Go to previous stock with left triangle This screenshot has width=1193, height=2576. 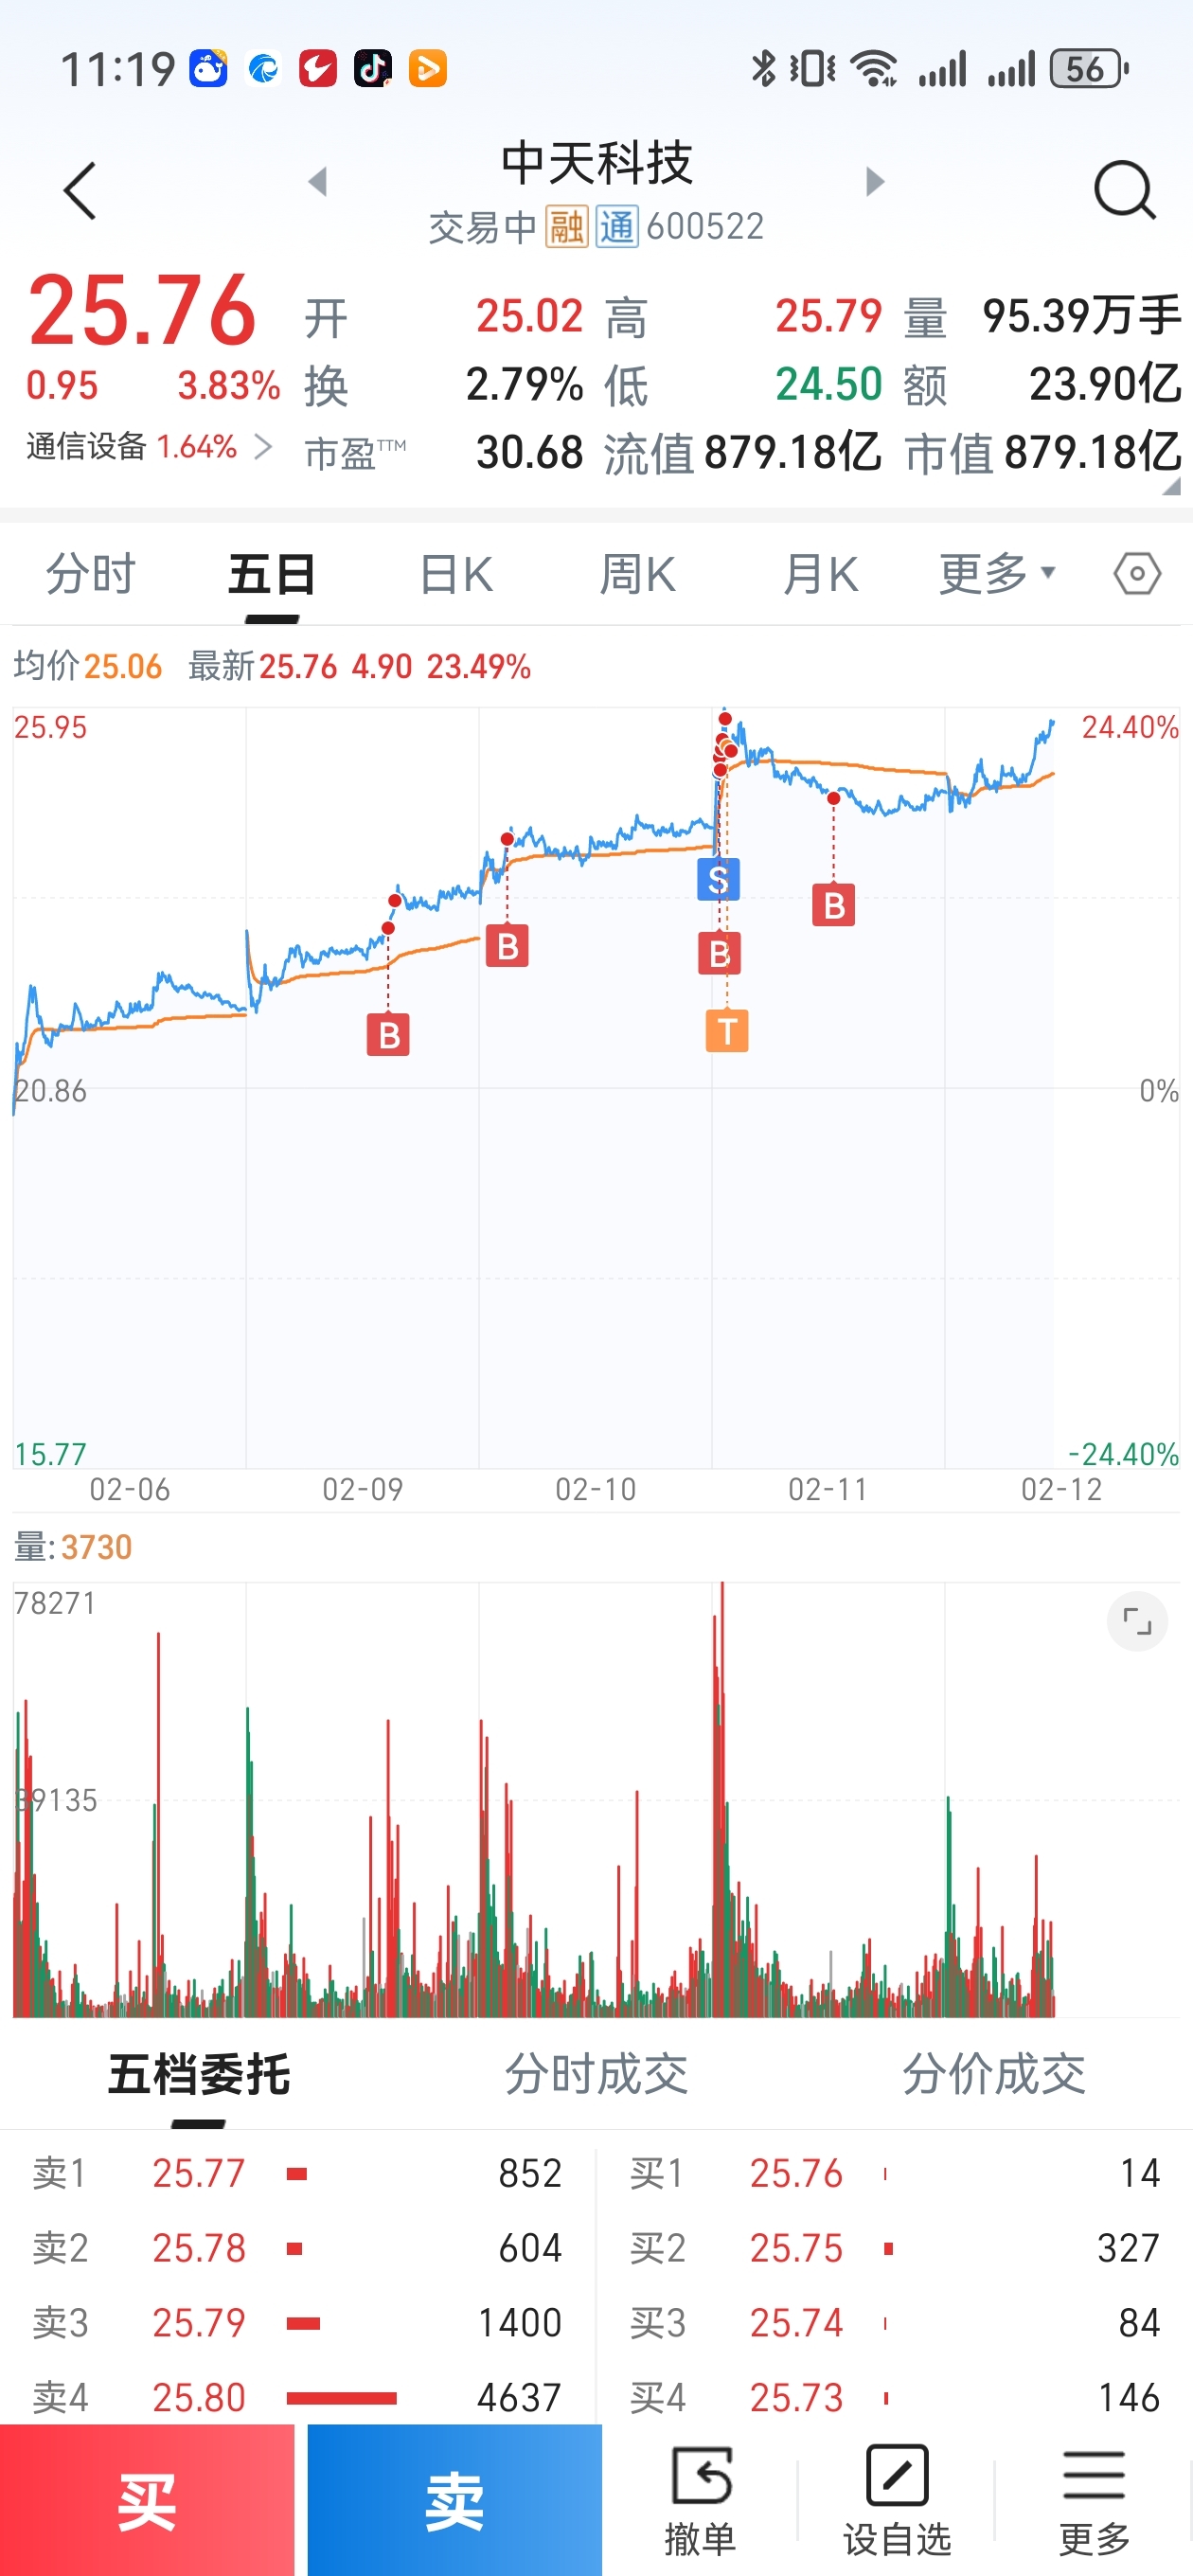pyautogui.click(x=318, y=182)
